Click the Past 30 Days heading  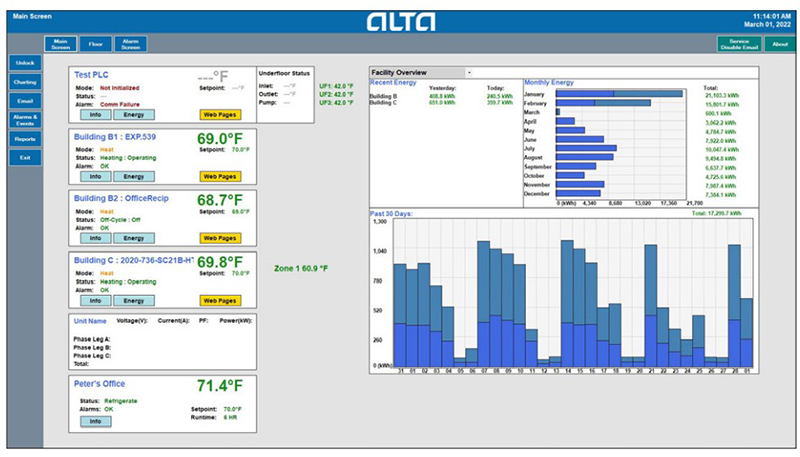click(391, 214)
